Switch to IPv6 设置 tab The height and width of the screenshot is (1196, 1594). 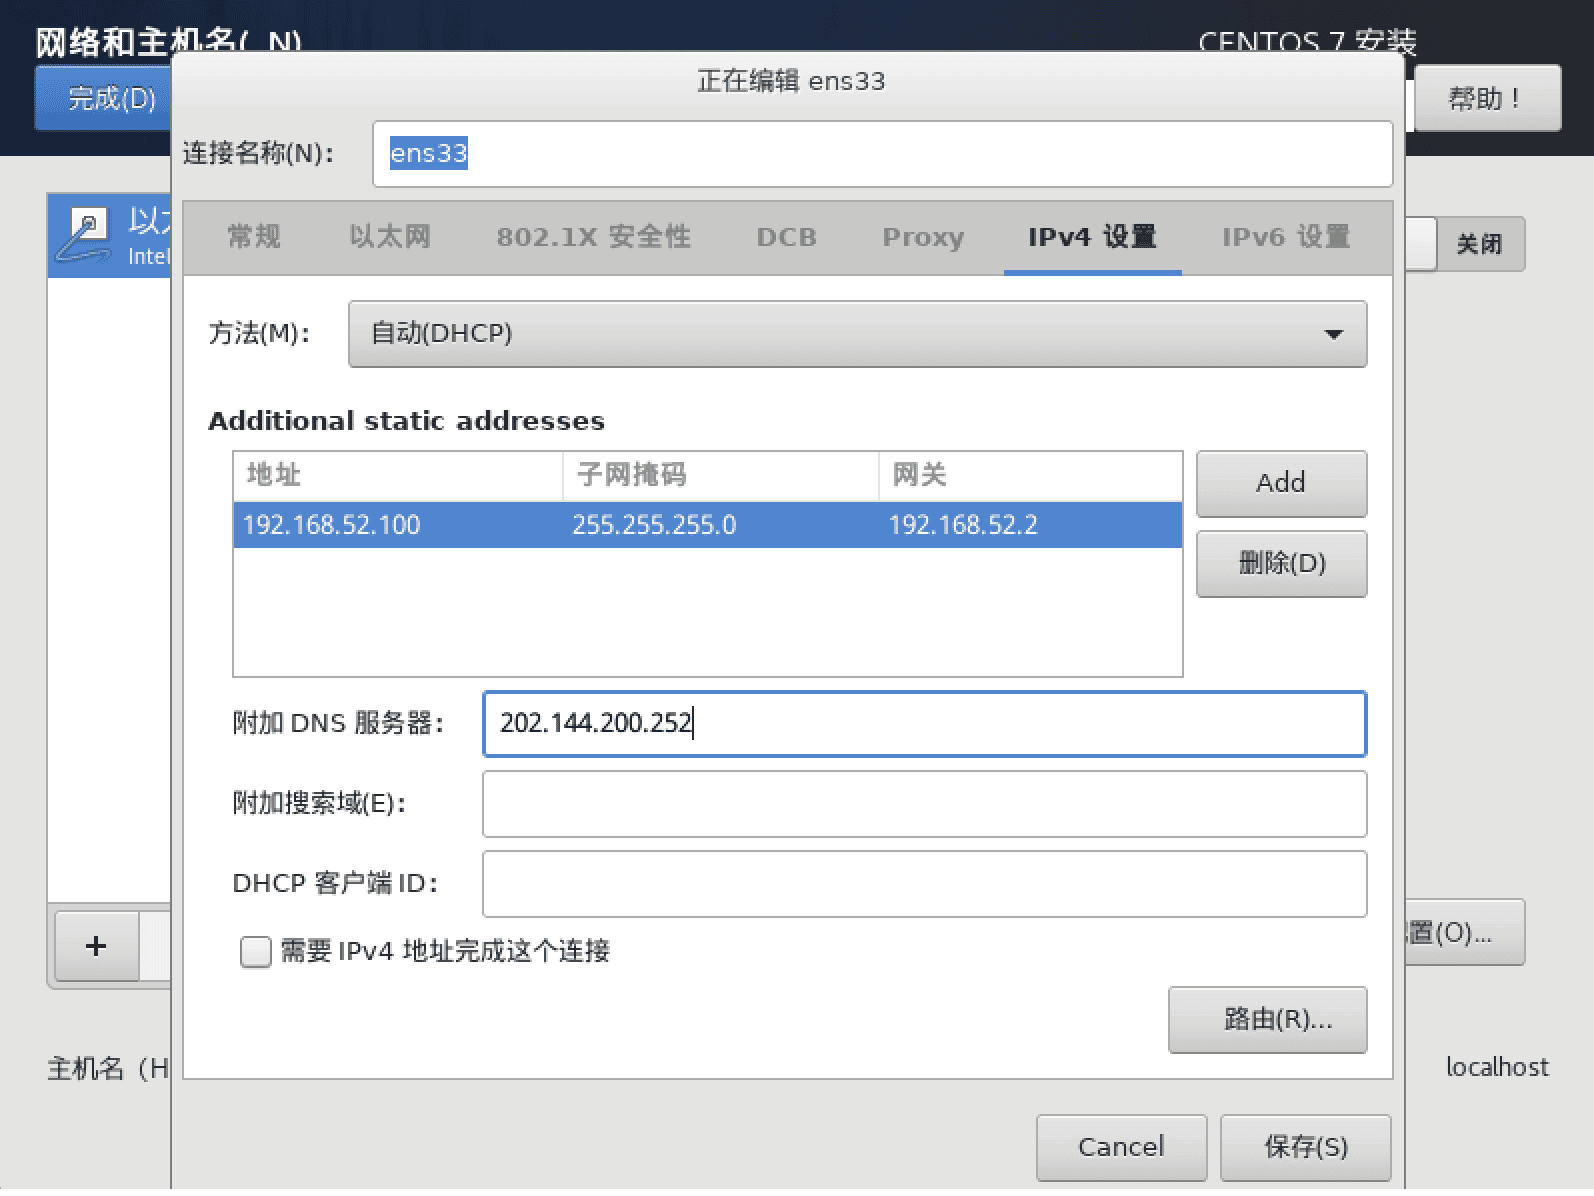tap(1286, 237)
